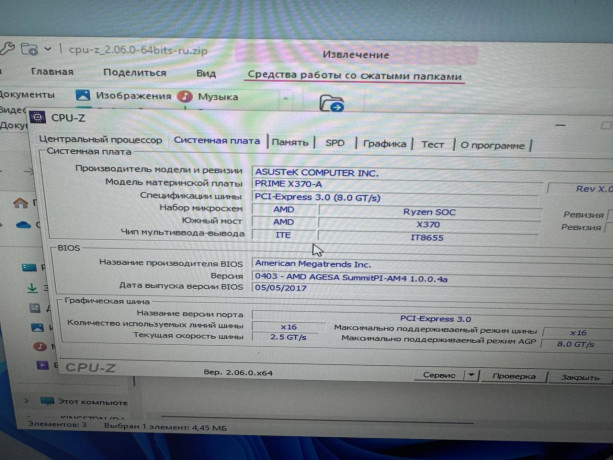The image size is (613, 460).
Task: Click the ASUSTeK COMPUTER INC. manufacturer field
Action: [x=432, y=173]
